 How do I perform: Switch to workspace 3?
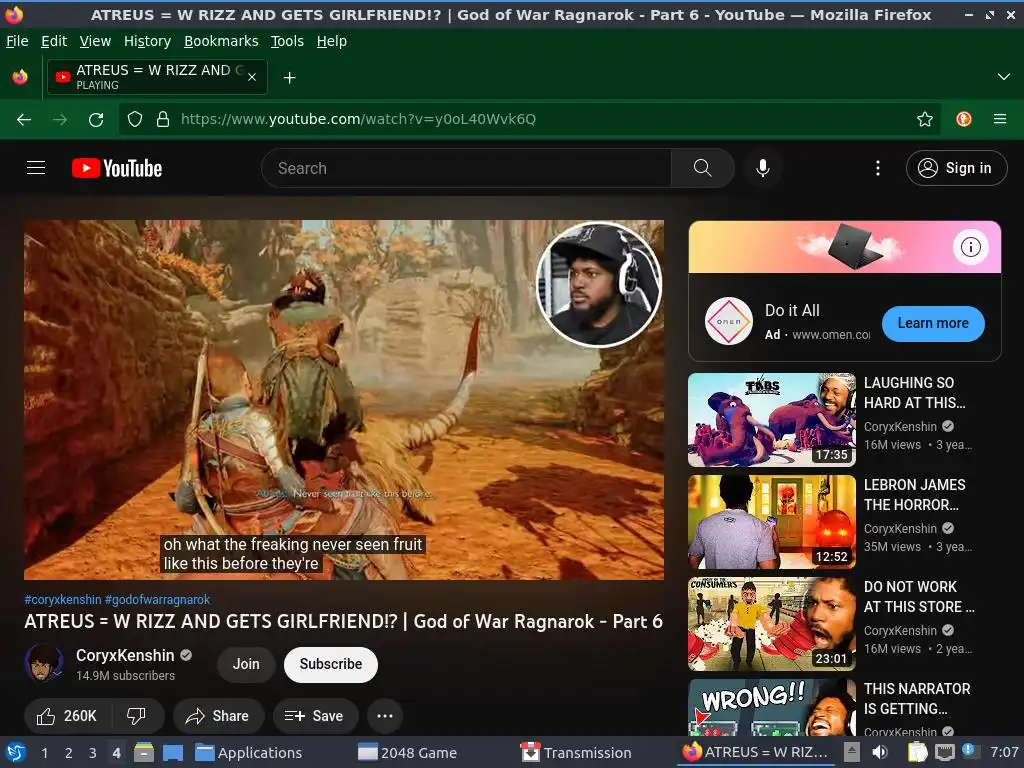click(x=93, y=753)
